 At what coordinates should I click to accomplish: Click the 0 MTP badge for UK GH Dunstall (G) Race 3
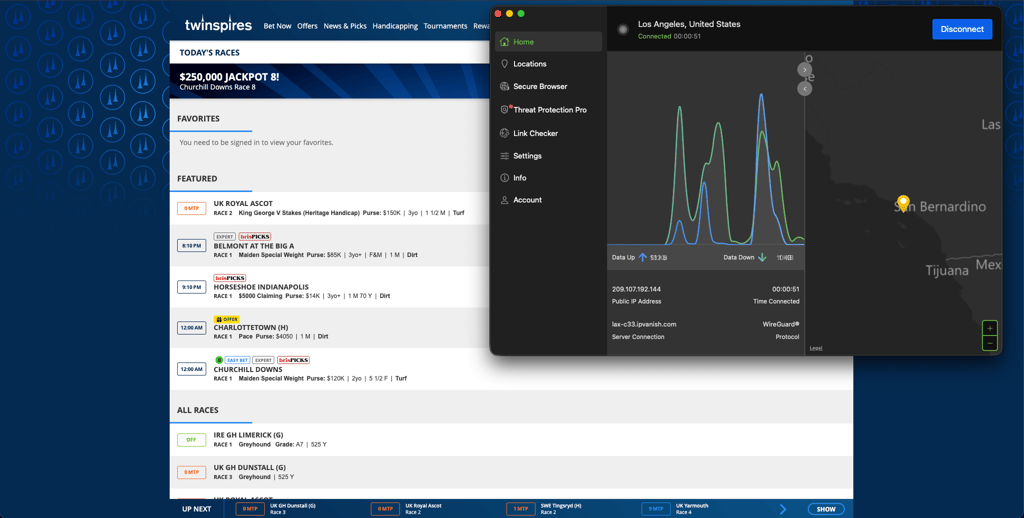coord(191,472)
